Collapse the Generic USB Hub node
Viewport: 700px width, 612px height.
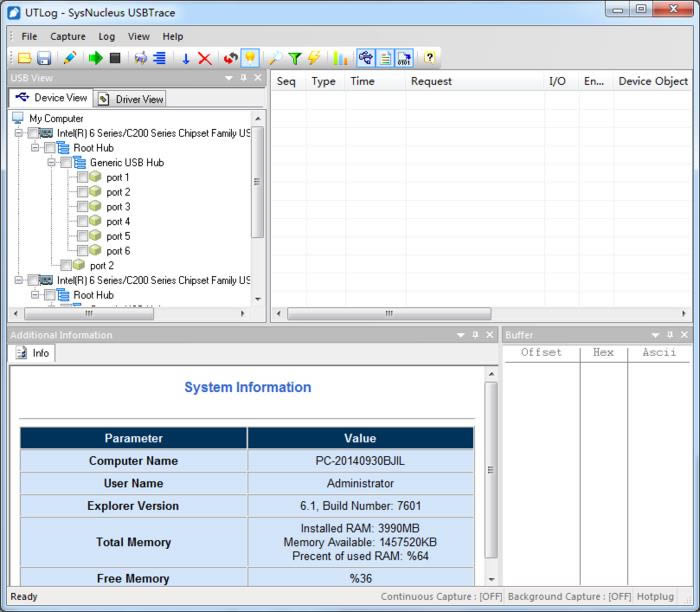(51, 162)
